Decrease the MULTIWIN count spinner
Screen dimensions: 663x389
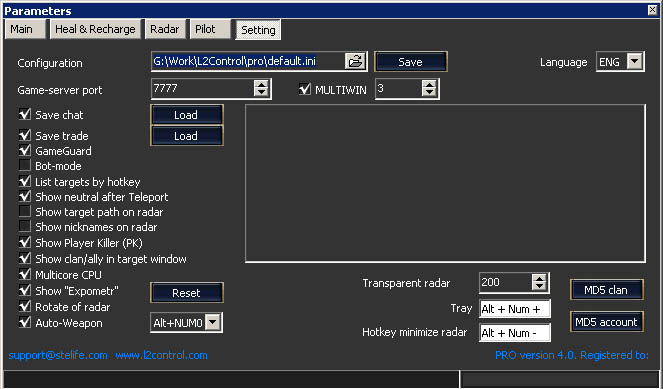(429, 93)
